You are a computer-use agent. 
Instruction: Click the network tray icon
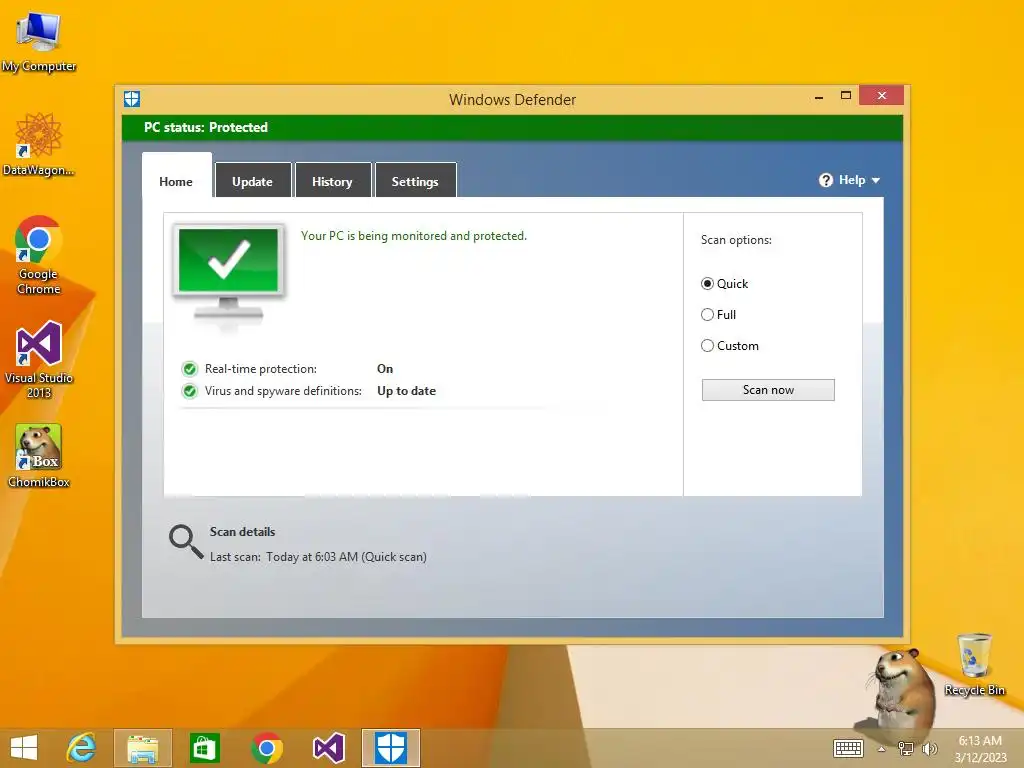pos(906,748)
